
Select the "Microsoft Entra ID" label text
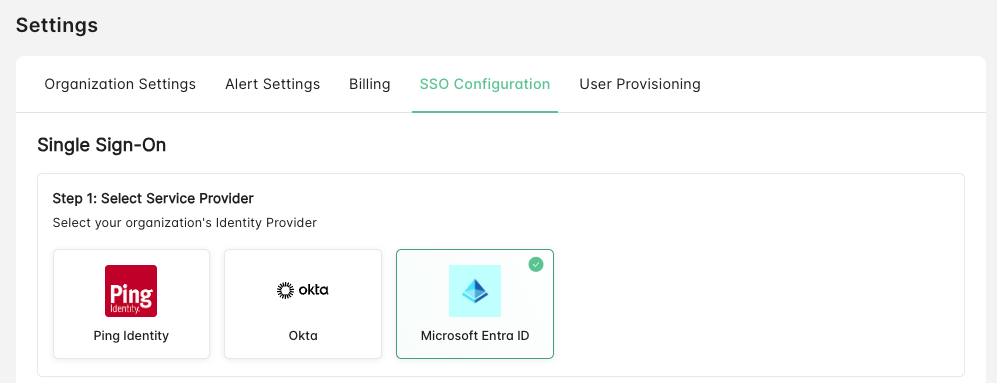(475, 335)
